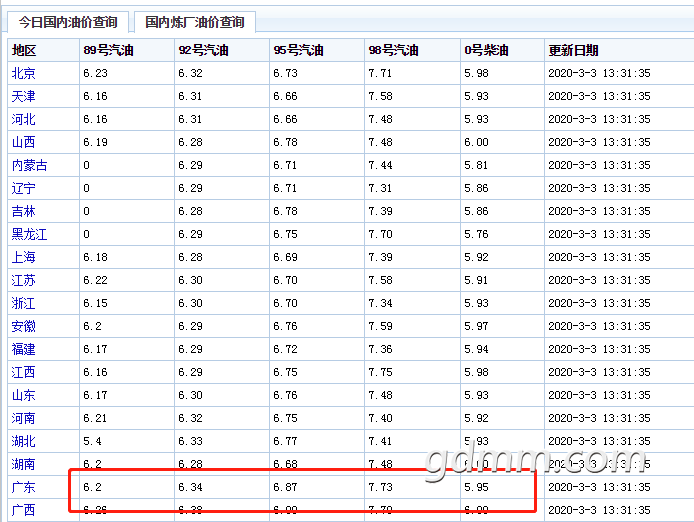694x522 pixels.
Task: Select 安徽 98号汽油 price 7.59
Action: tap(381, 326)
